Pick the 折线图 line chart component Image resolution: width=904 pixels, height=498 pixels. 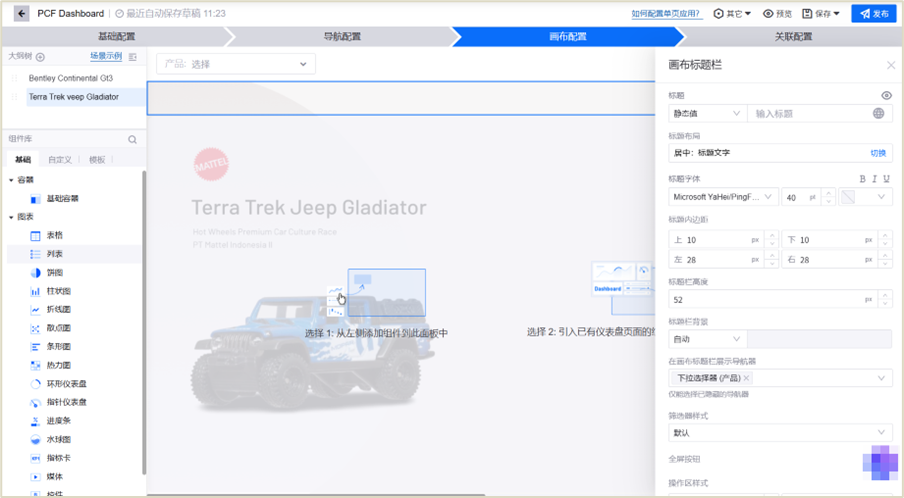58,310
